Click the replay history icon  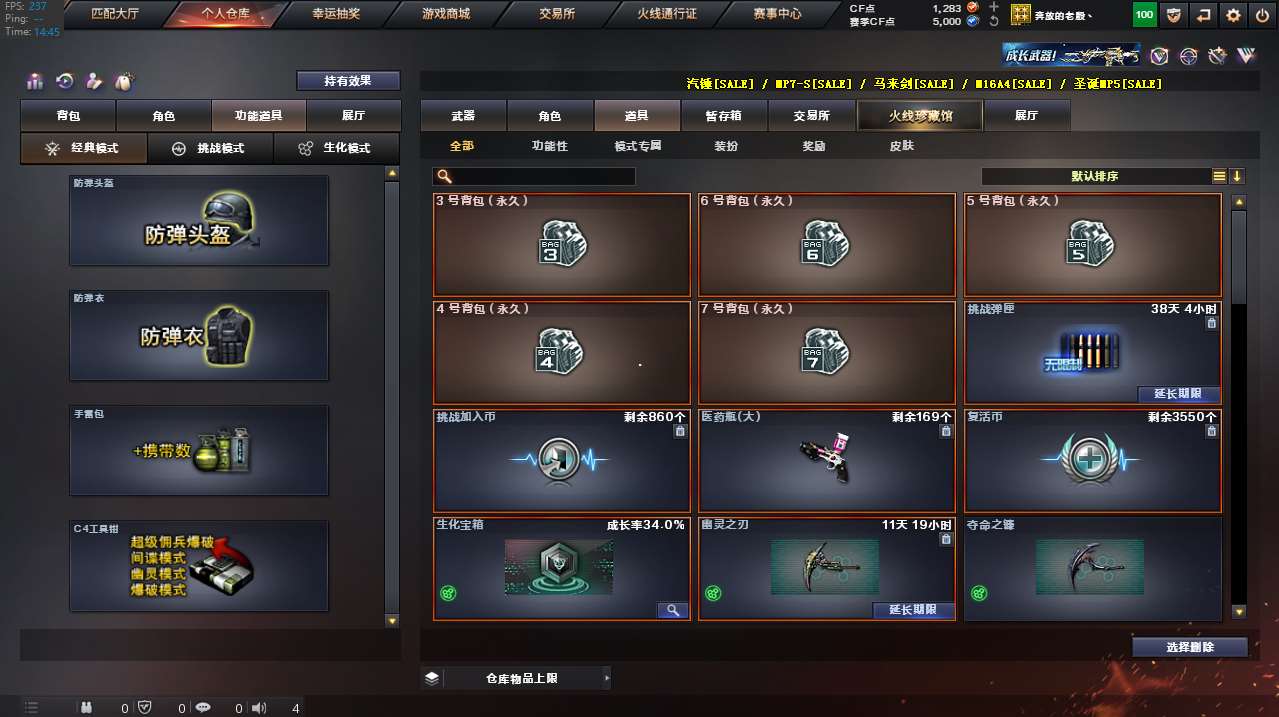point(64,81)
